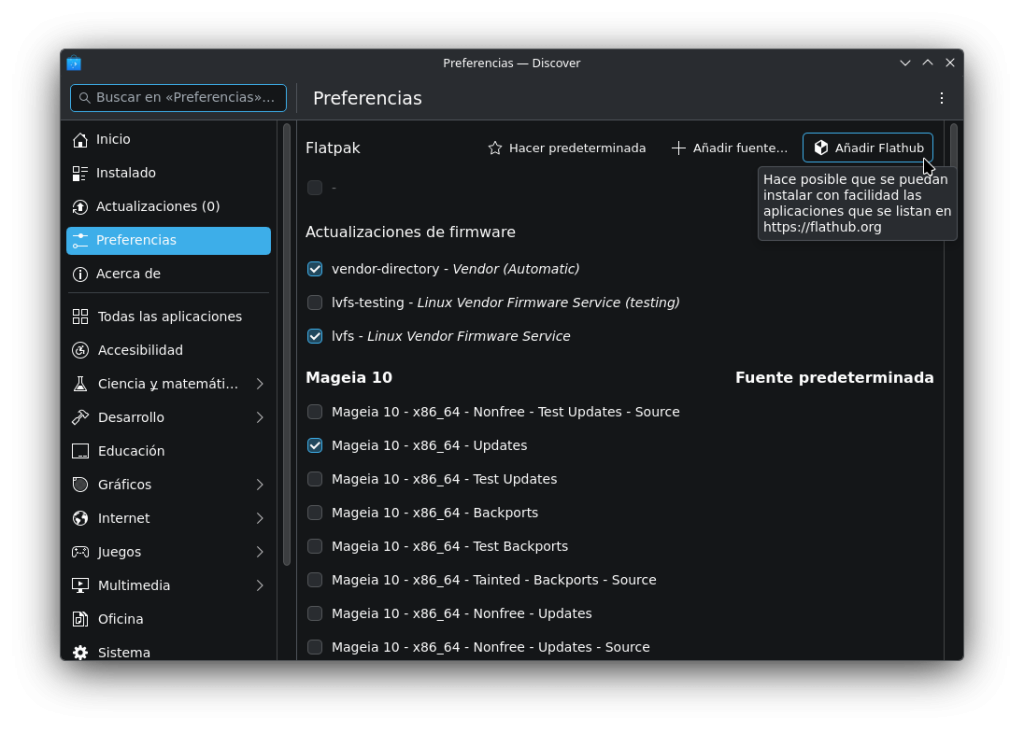Expand the Desarrollo category chevron
The height and width of the screenshot is (732, 1024).
260,418
